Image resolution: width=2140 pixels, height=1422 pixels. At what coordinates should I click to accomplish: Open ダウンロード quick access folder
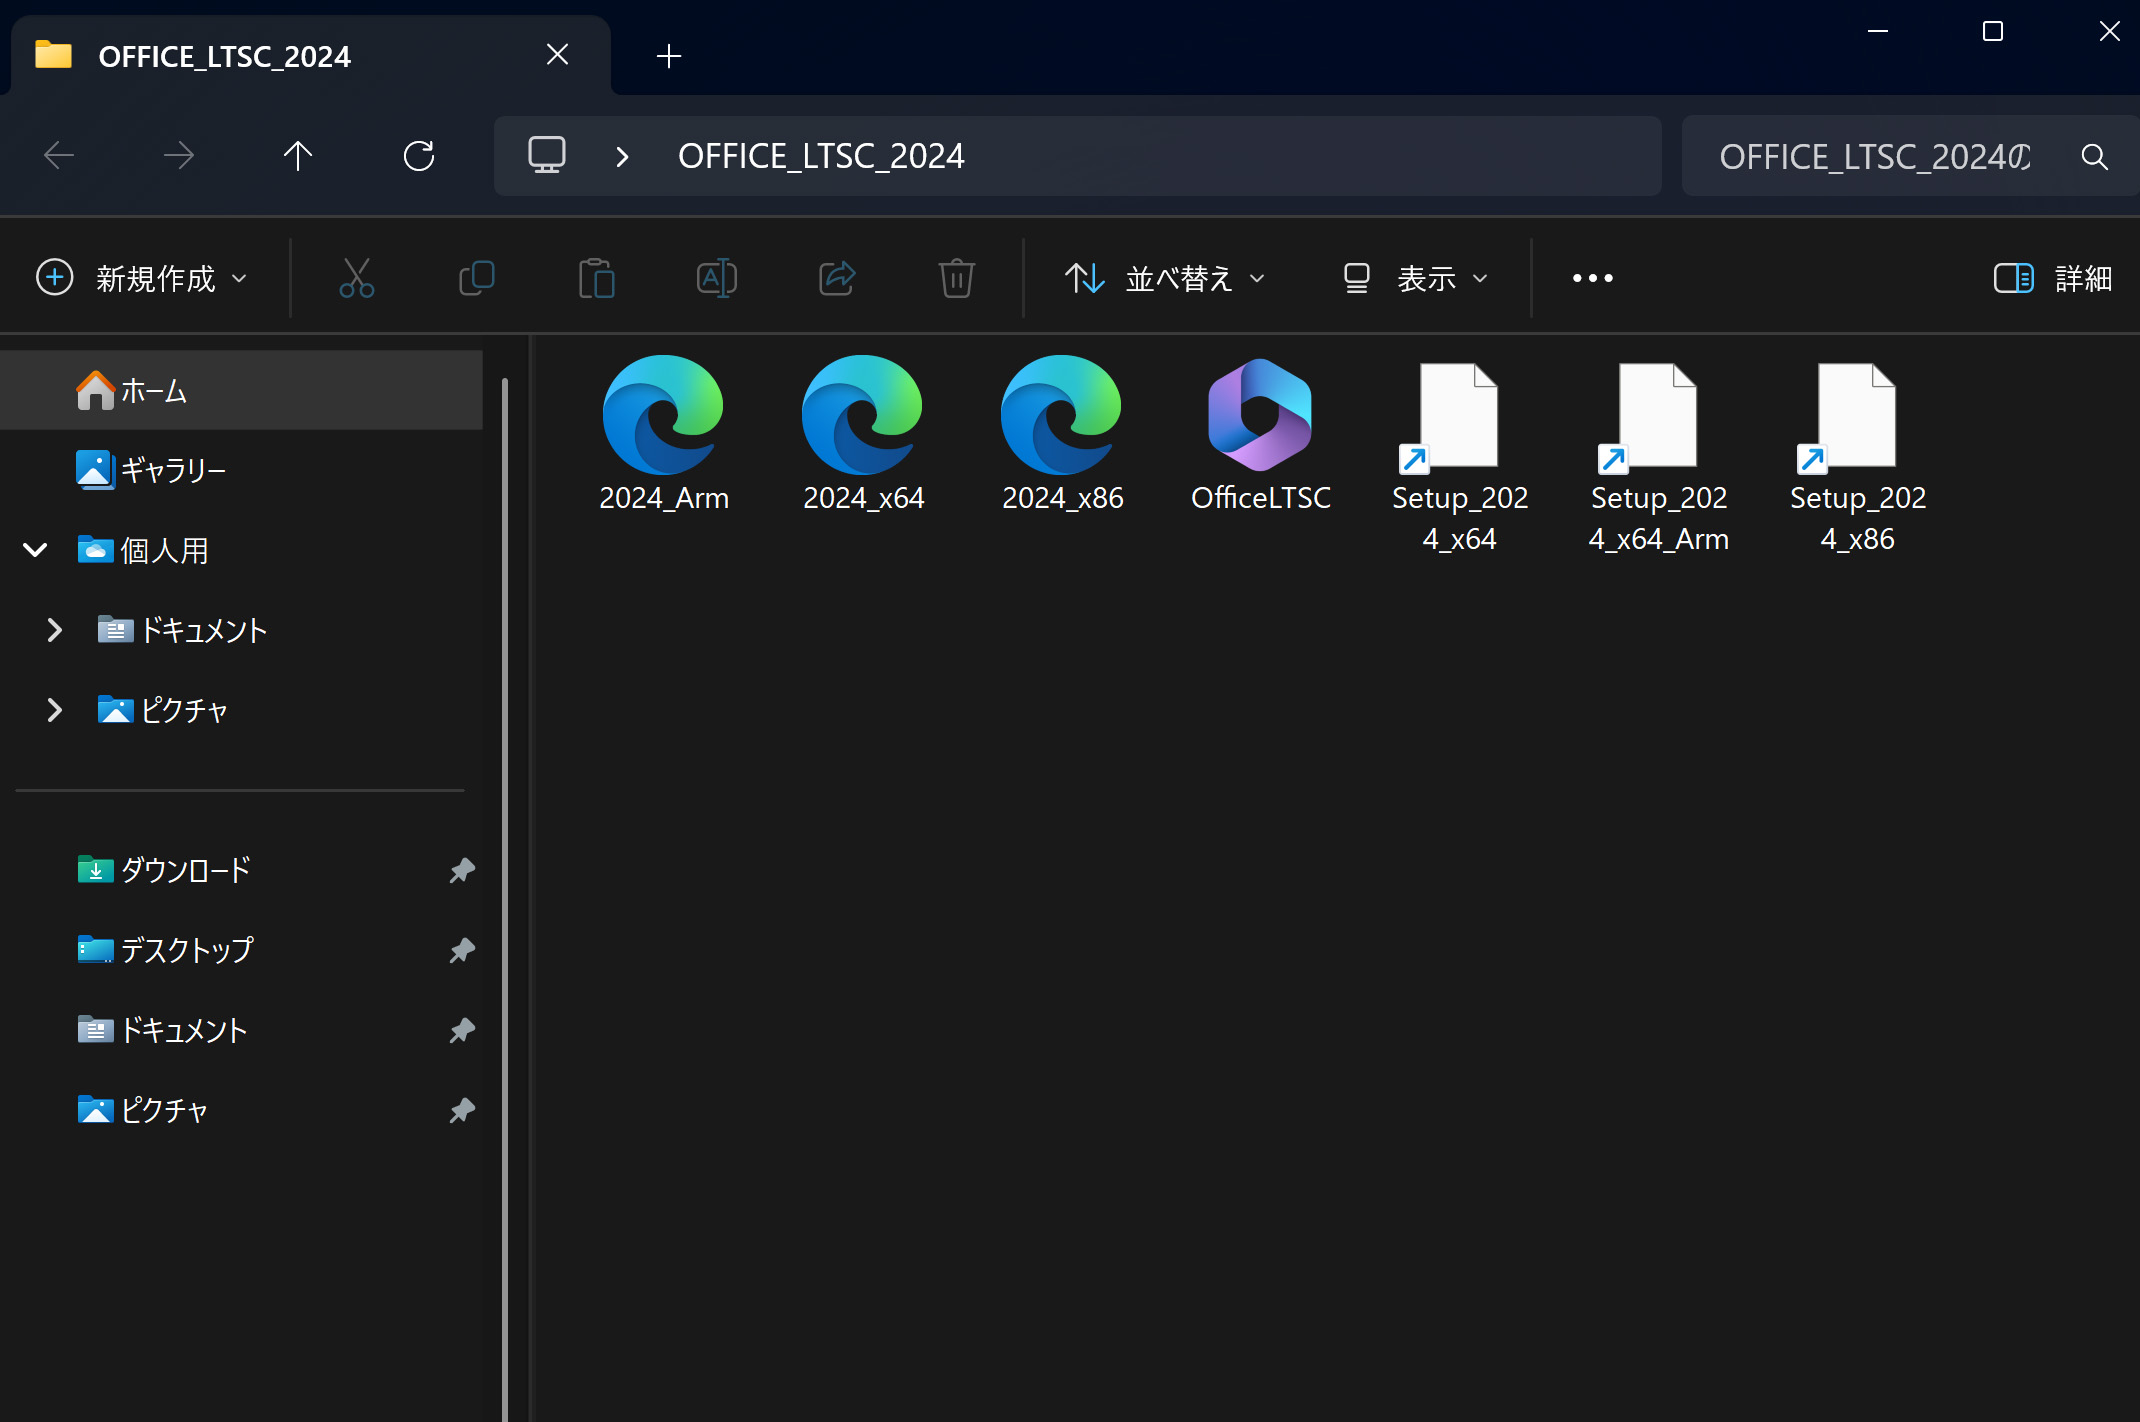pos(185,870)
